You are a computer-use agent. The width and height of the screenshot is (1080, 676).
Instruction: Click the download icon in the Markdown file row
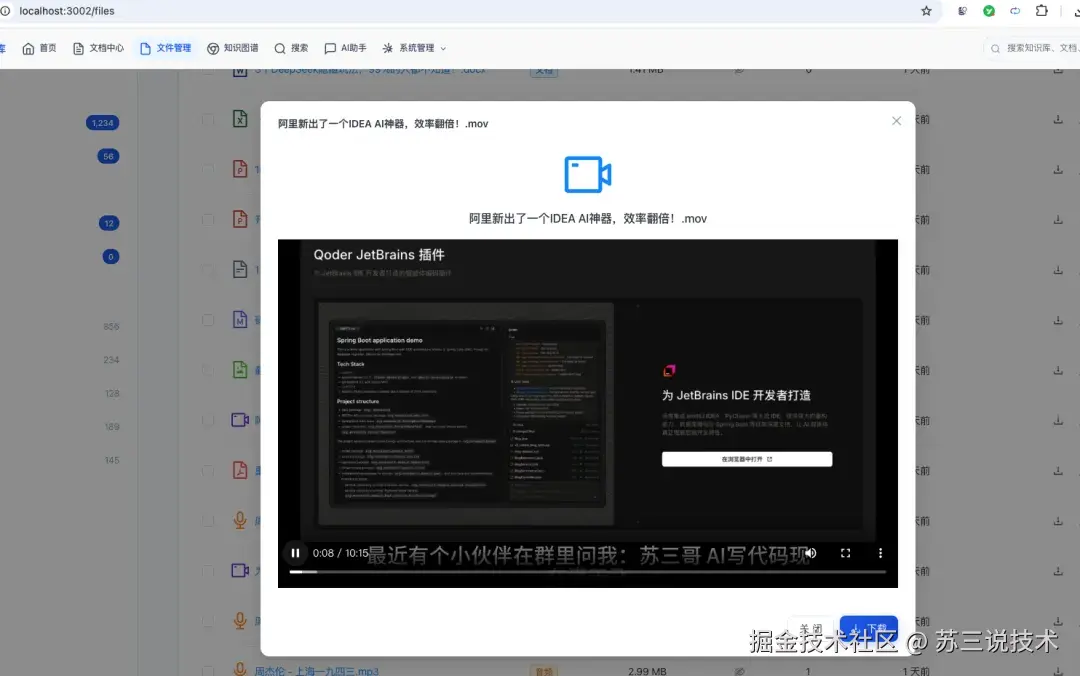1058,320
